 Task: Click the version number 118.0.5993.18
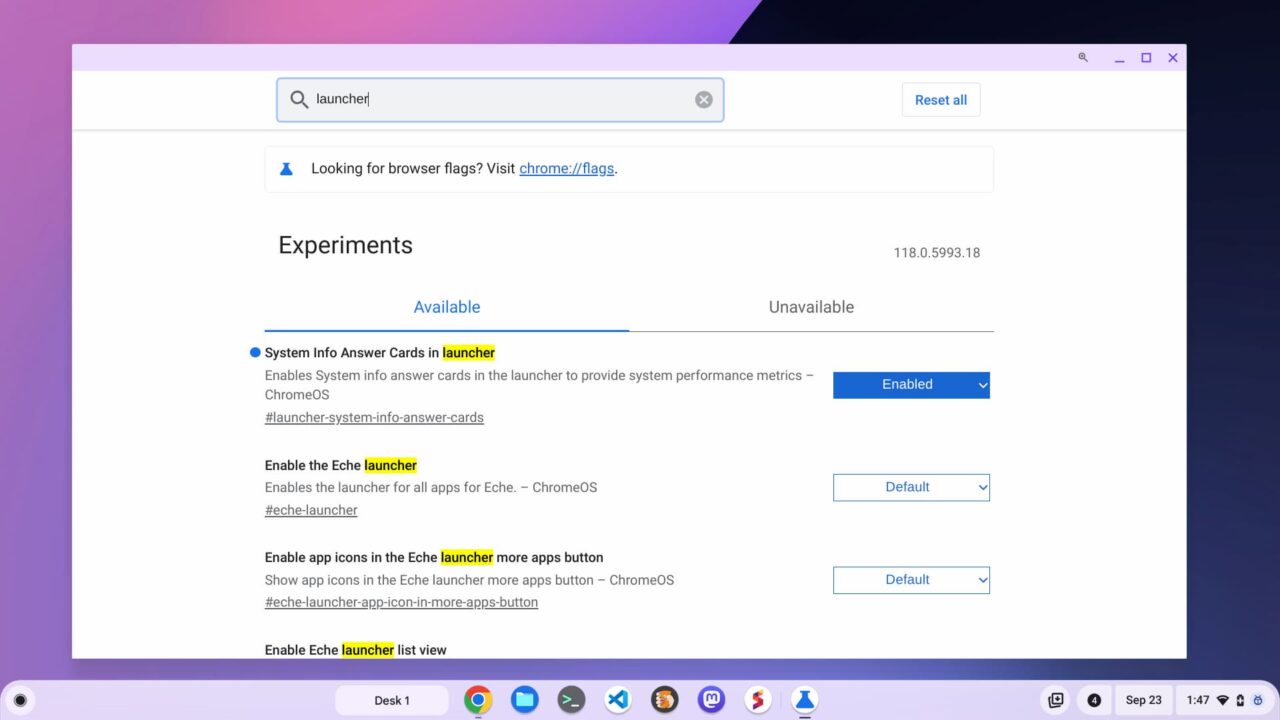[937, 253]
